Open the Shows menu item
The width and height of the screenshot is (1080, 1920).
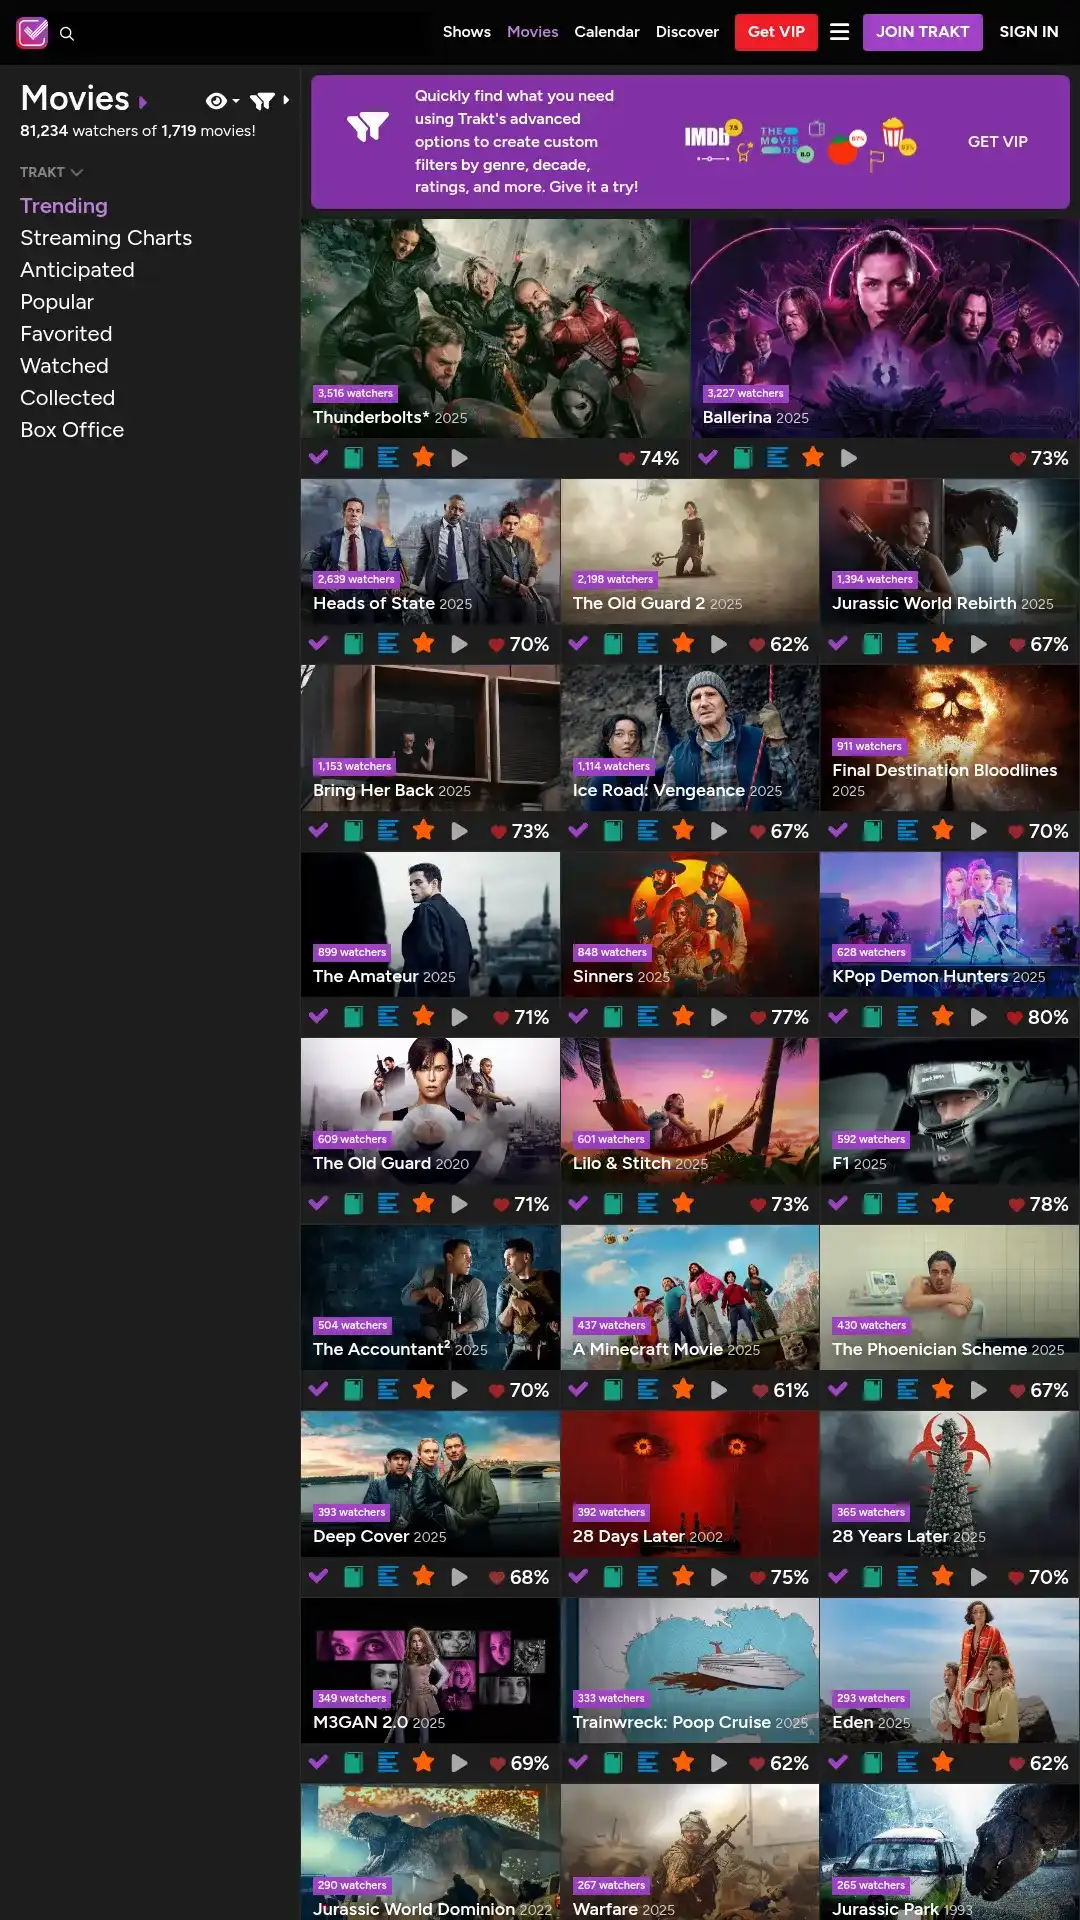click(467, 32)
